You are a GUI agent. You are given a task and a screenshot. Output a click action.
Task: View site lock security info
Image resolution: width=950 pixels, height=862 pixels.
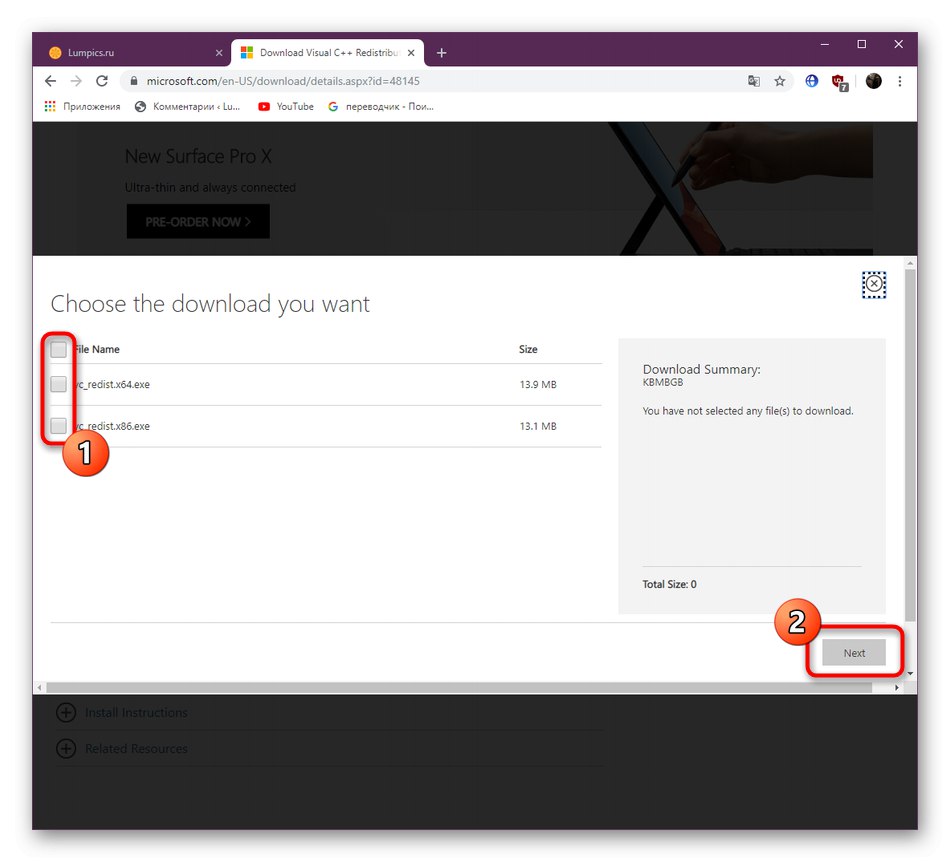click(134, 81)
